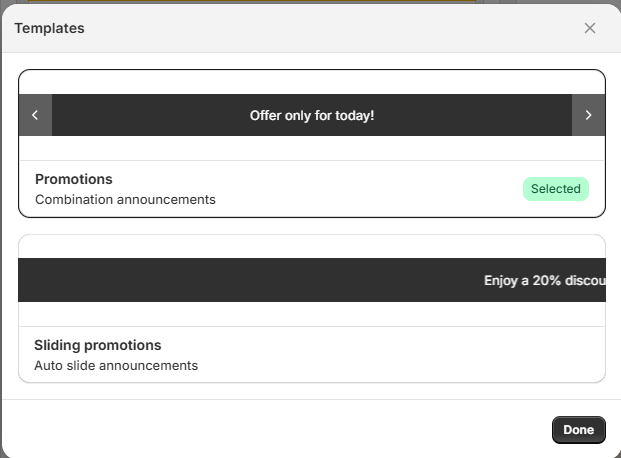Show previous announcement with left chevron arrow
This screenshot has height=458, width=621.
point(35,115)
